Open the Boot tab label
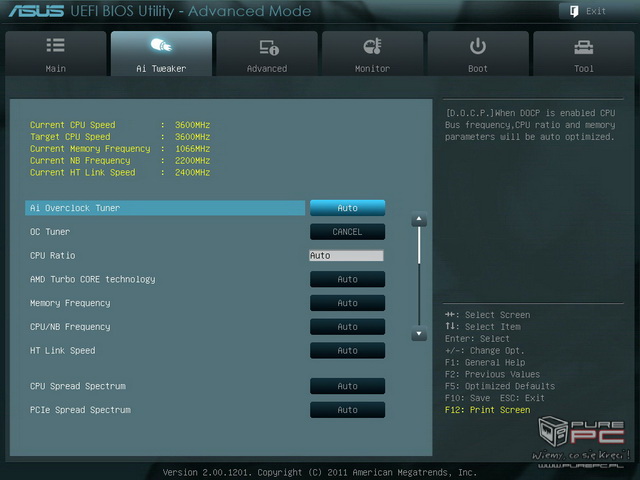The image size is (640, 480). click(x=478, y=69)
